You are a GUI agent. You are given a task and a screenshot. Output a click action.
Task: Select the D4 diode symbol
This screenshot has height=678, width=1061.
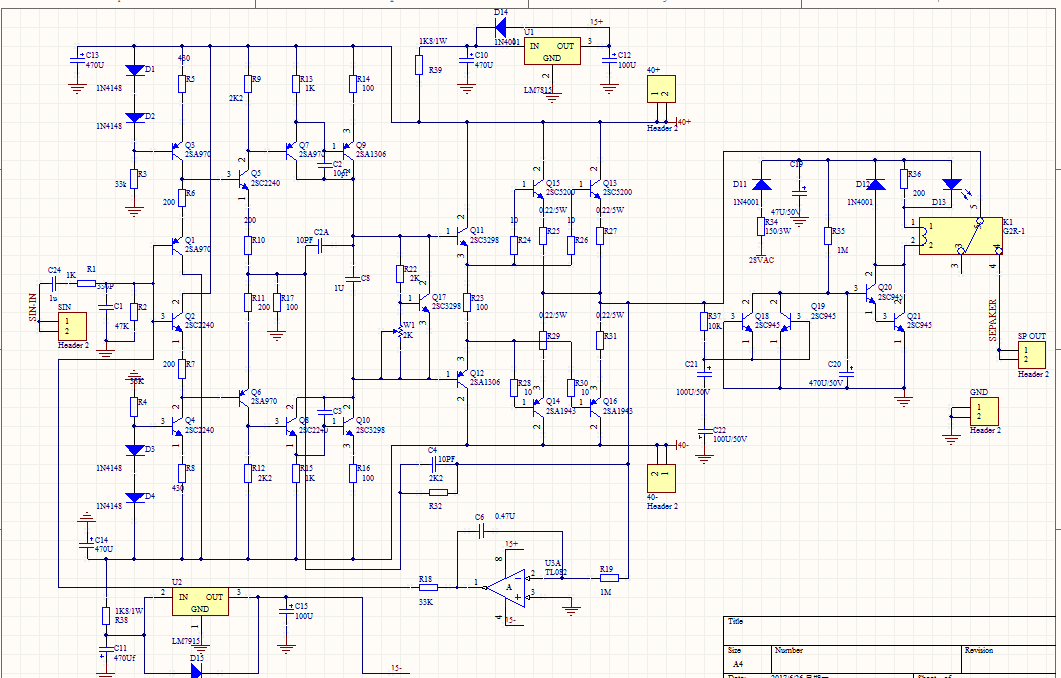click(135, 497)
